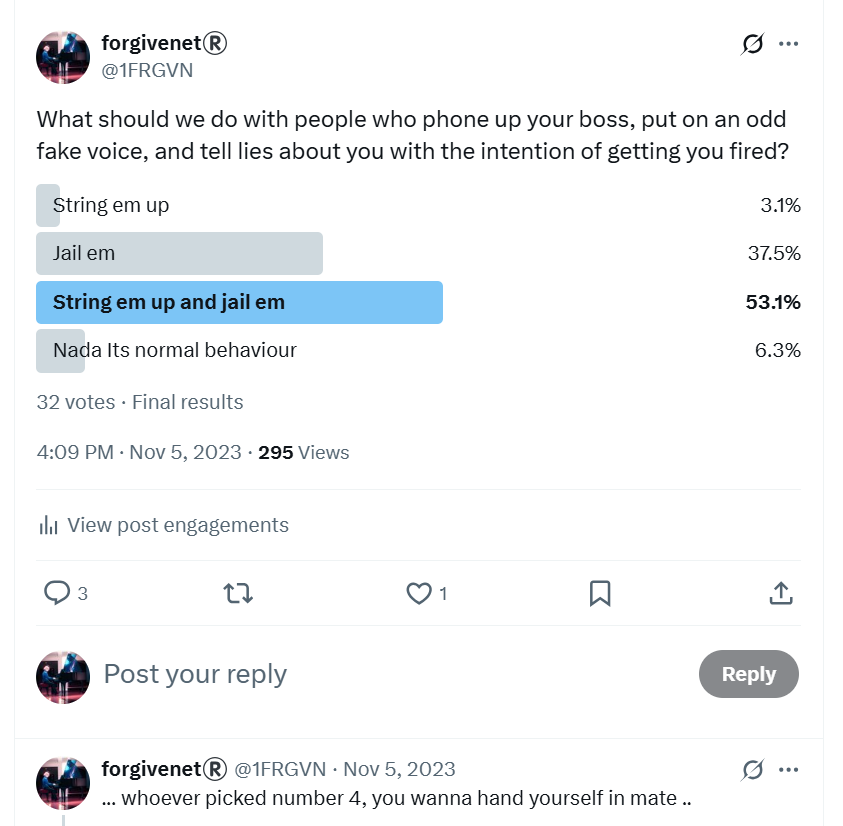Open the share upload icon
The image size is (843, 826).
click(x=781, y=593)
